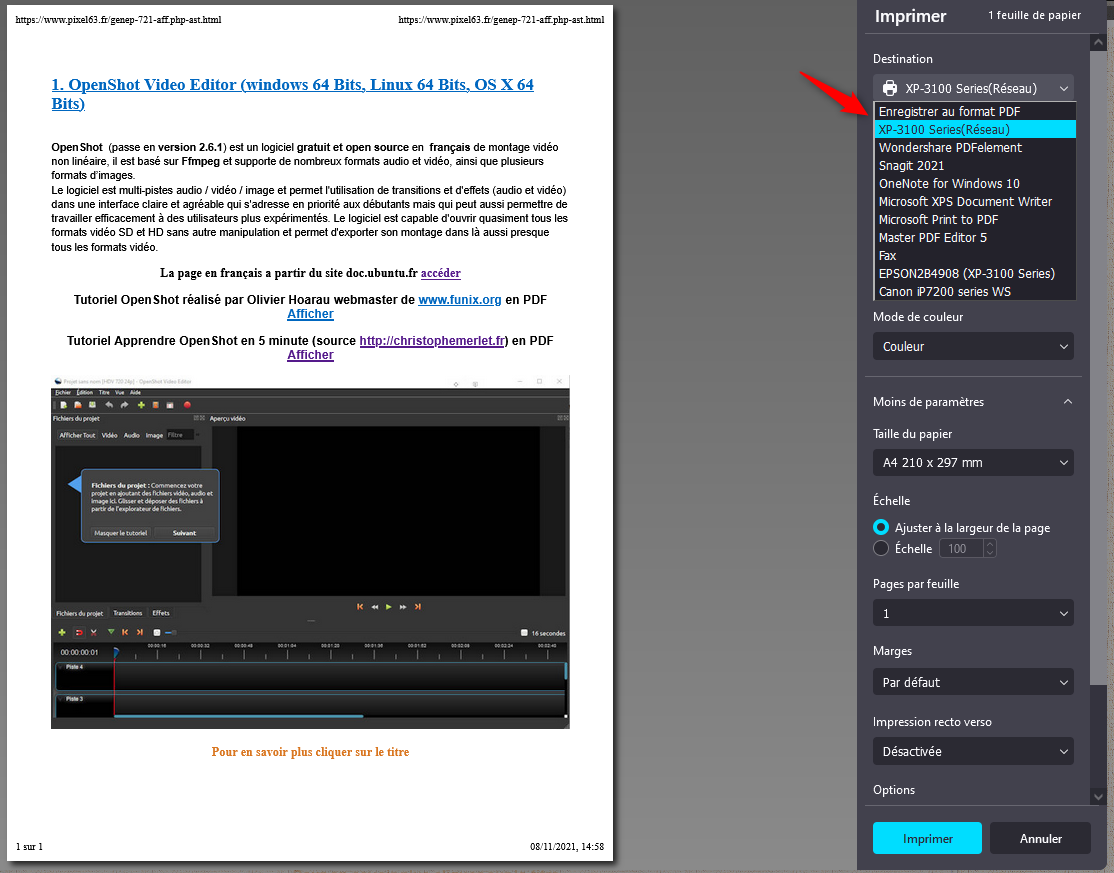Select Canon iP7200 series WS
The height and width of the screenshot is (873, 1114).
point(975,291)
